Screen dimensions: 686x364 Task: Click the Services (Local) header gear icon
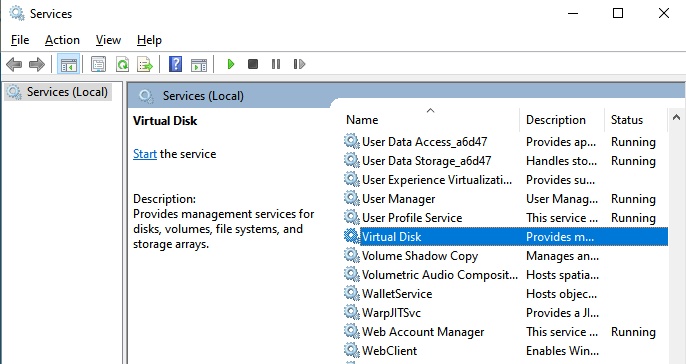(x=146, y=96)
